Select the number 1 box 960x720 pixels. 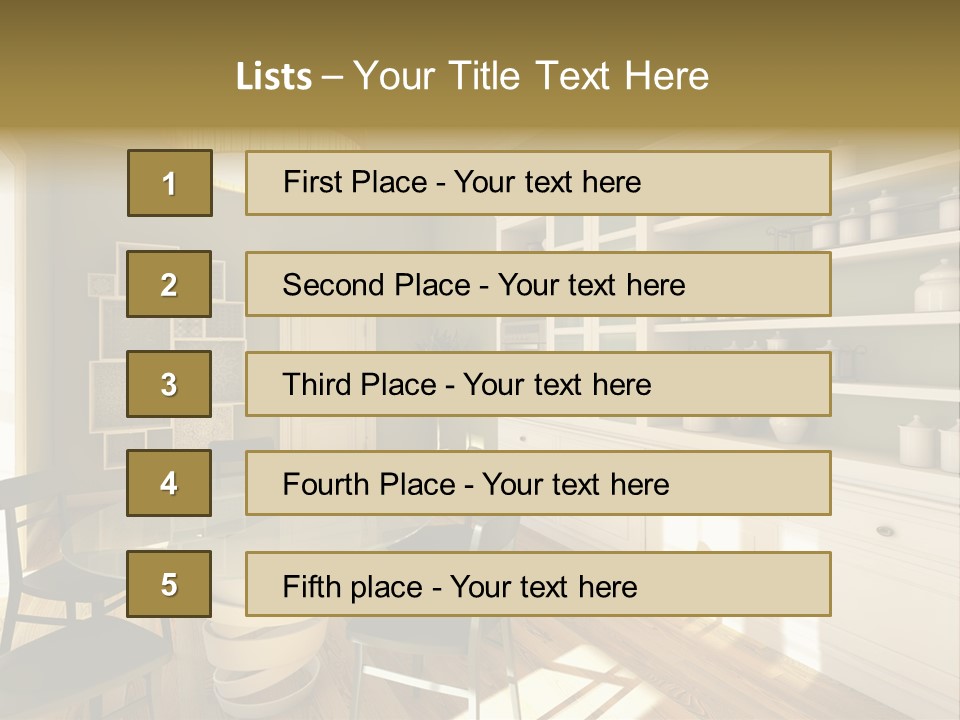tap(170, 183)
